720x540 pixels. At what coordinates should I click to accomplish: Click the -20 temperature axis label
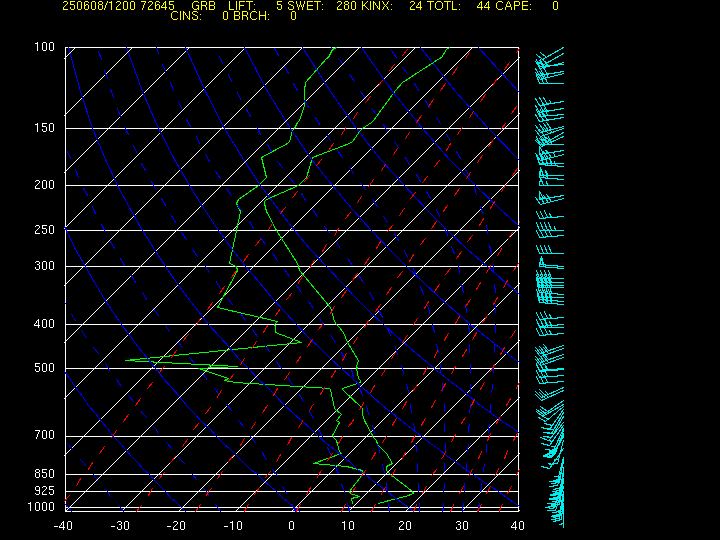point(177,526)
